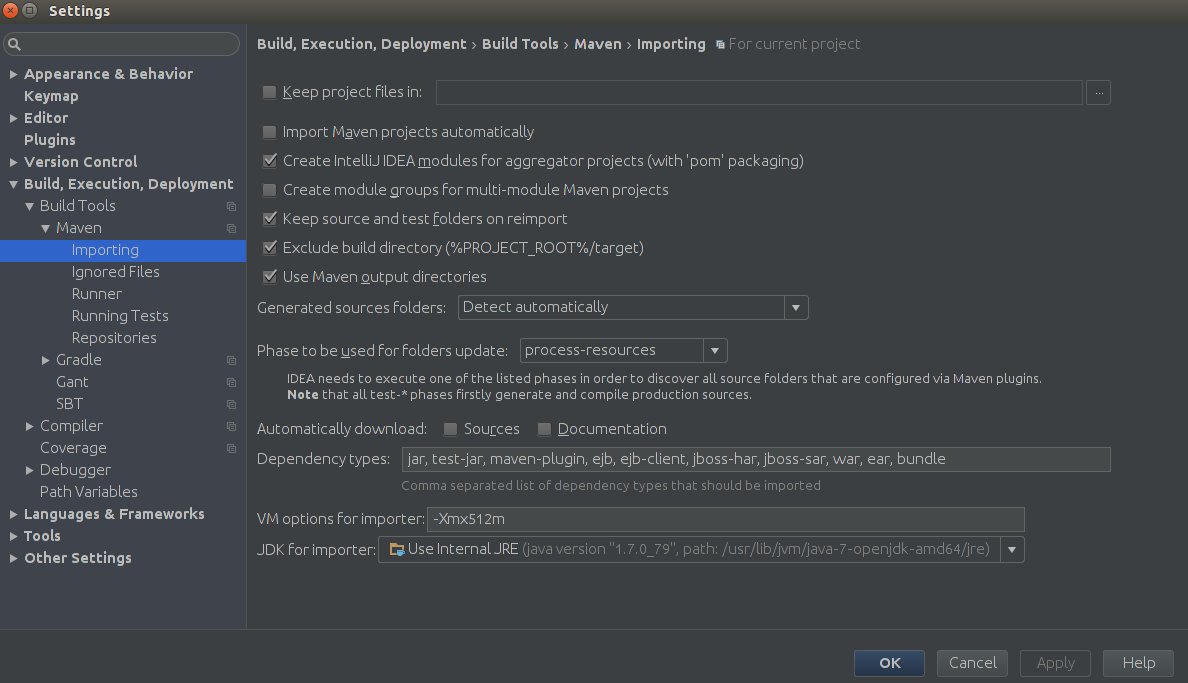This screenshot has width=1188, height=683.
Task: Click the Dependency types text field
Action: tap(755, 460)
